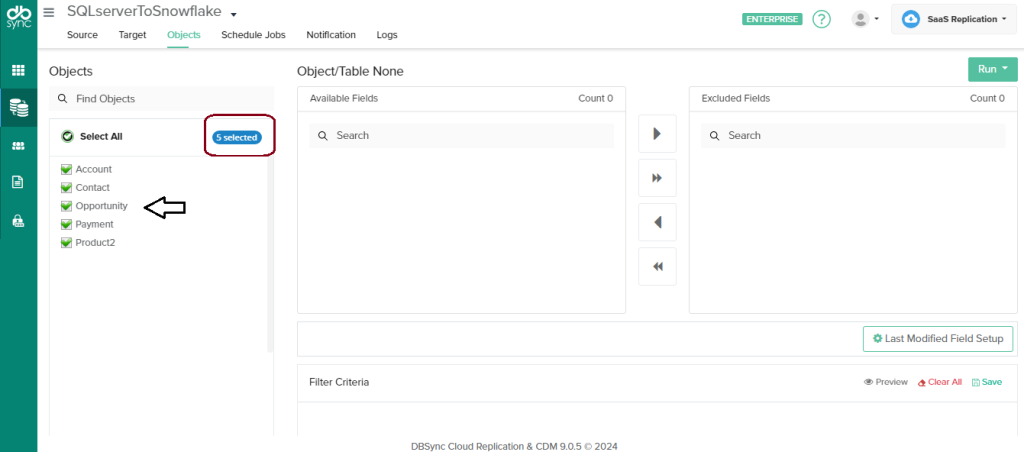The width and height of the screenshot is (1024, 452).
Task: Click the SaaS Replication cloud icon
Action: click(911, 19)
